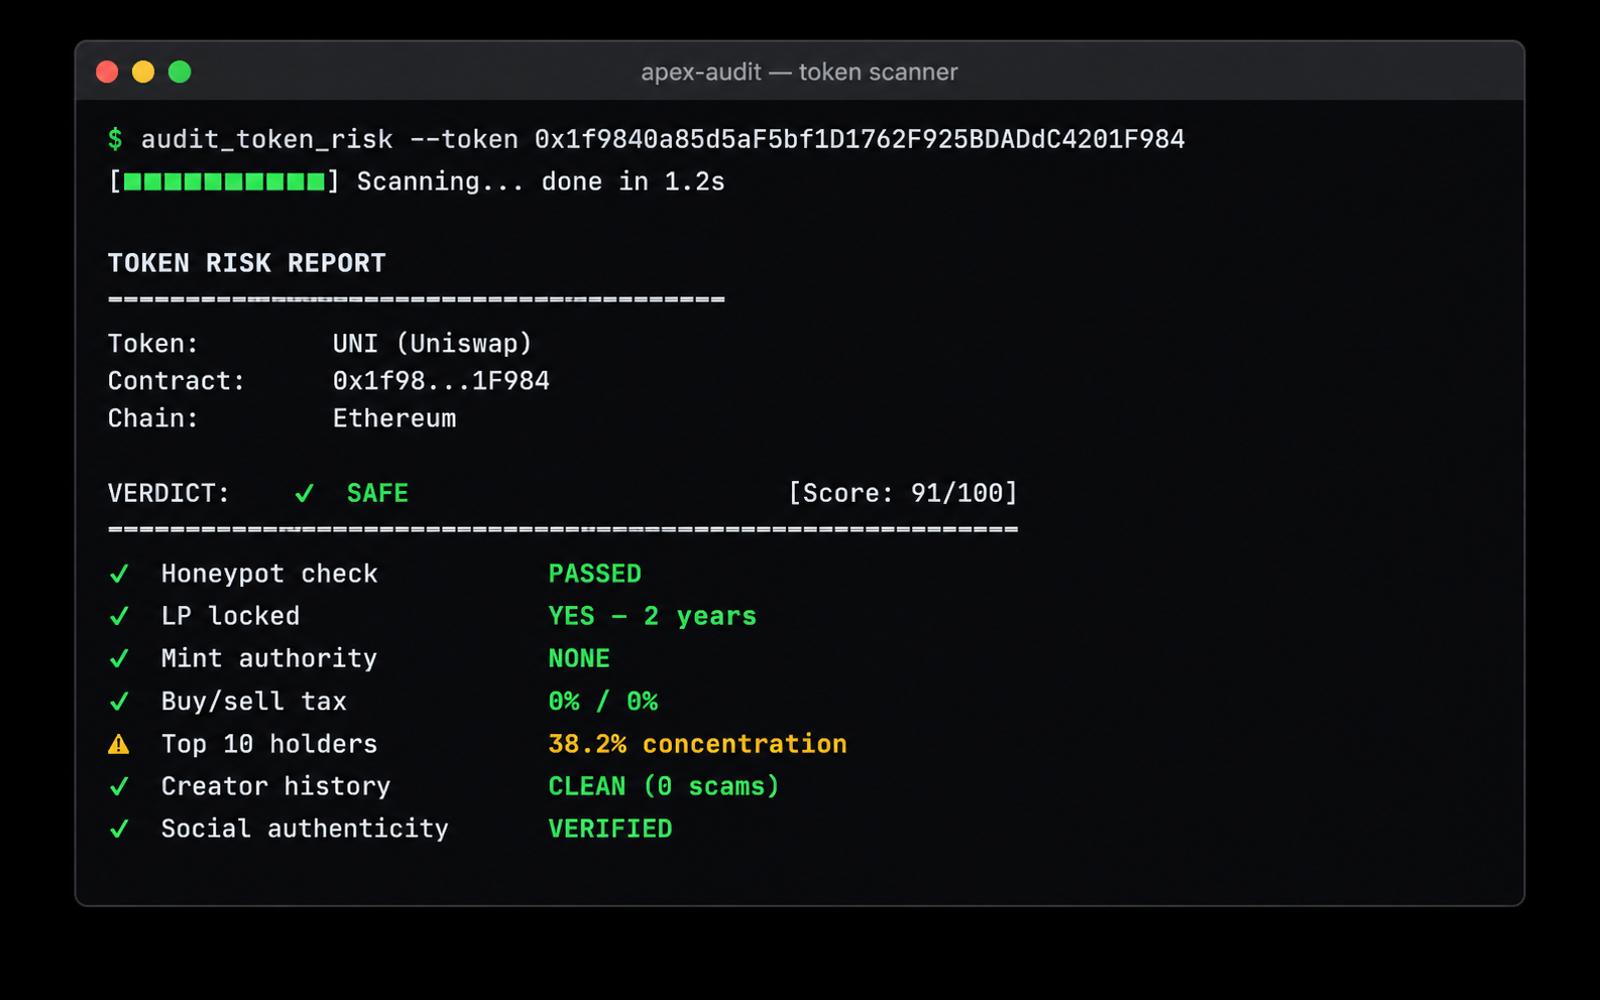Click the yellow minimize window button
This screenshot has width=1600, height=1000.
[143, 72]
